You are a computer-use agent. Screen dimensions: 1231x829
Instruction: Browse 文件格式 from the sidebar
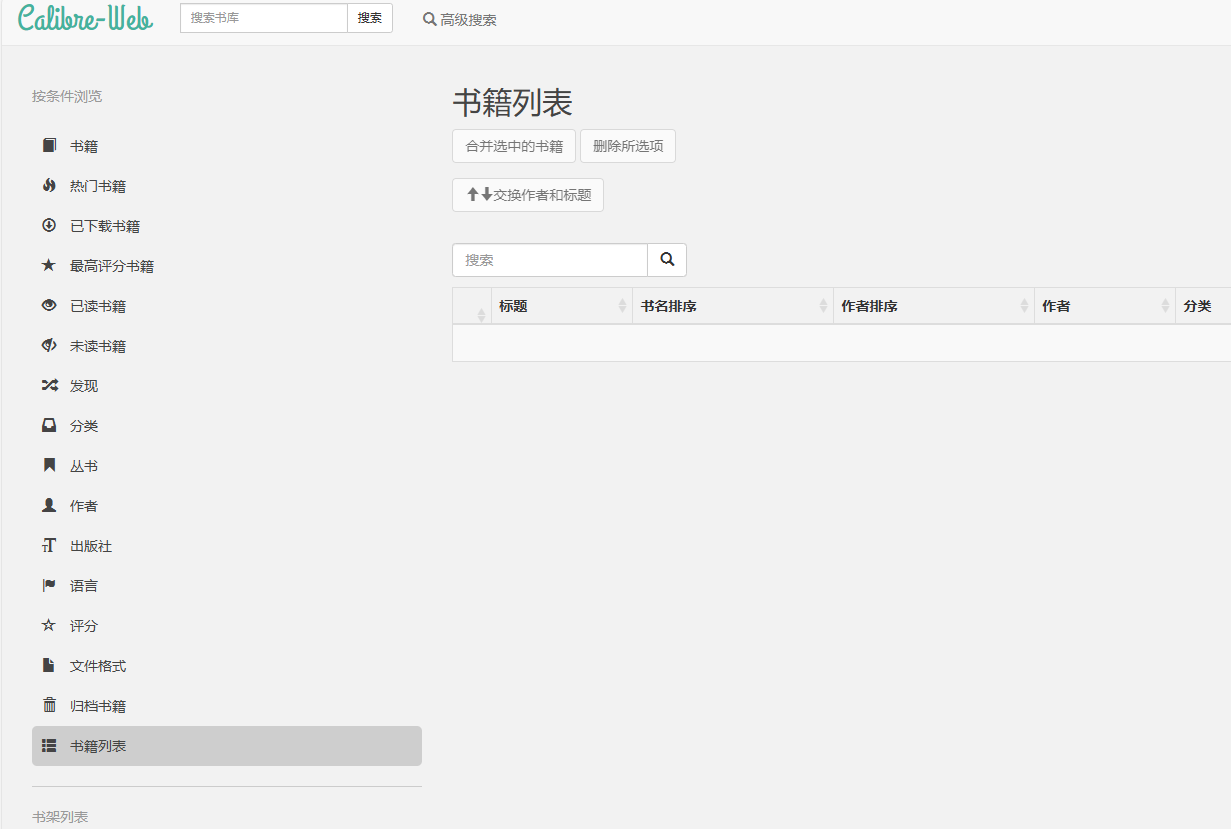227,666
